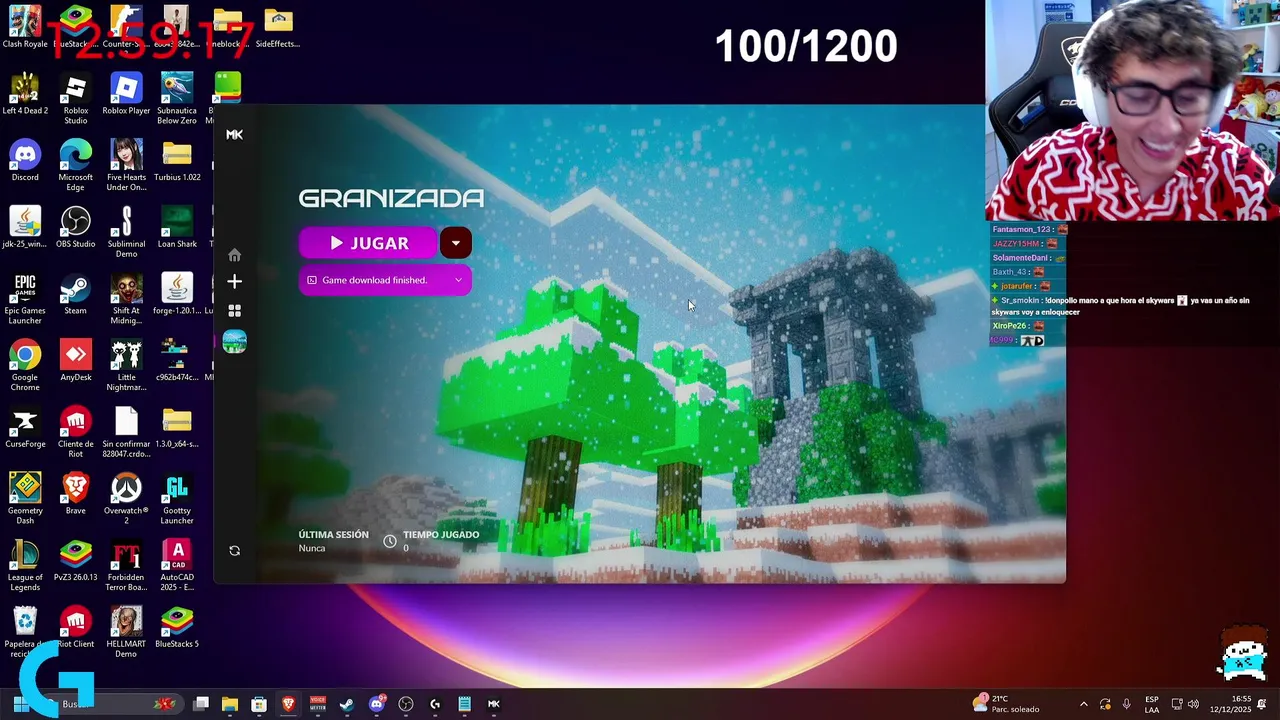Image resolution: width=1280 pixels, height=720 pixels.
Task: Open SideEffects folder on desktop
Action: (x=278, y=27)
